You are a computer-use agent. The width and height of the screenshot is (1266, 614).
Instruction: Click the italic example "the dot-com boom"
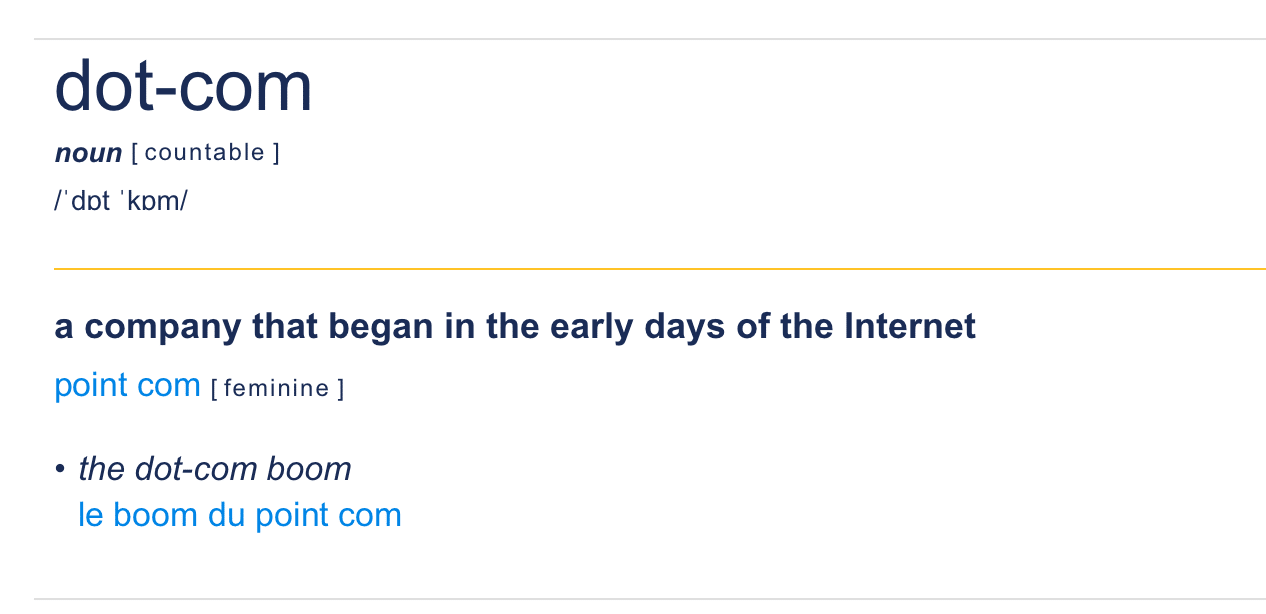(x=215, y=469)
